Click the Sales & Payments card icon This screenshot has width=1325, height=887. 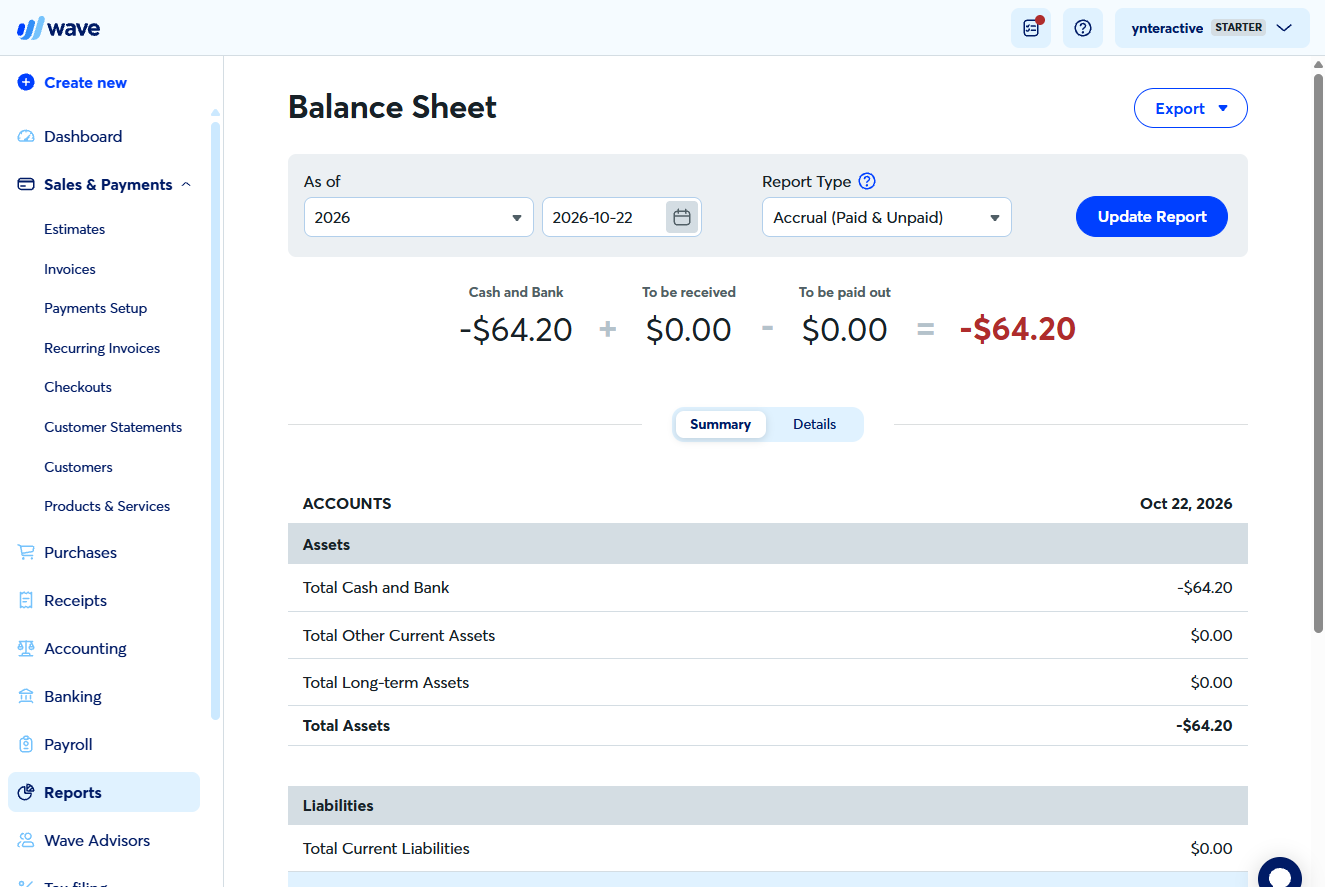click(26, 185)
